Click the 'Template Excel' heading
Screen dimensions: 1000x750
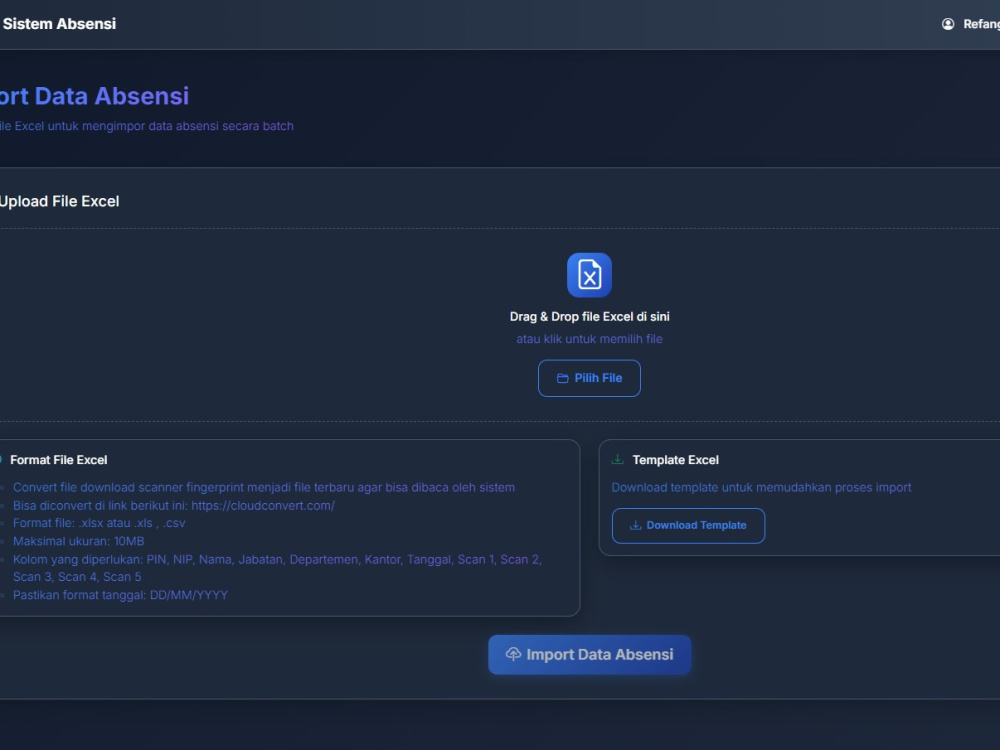(675, 460)
